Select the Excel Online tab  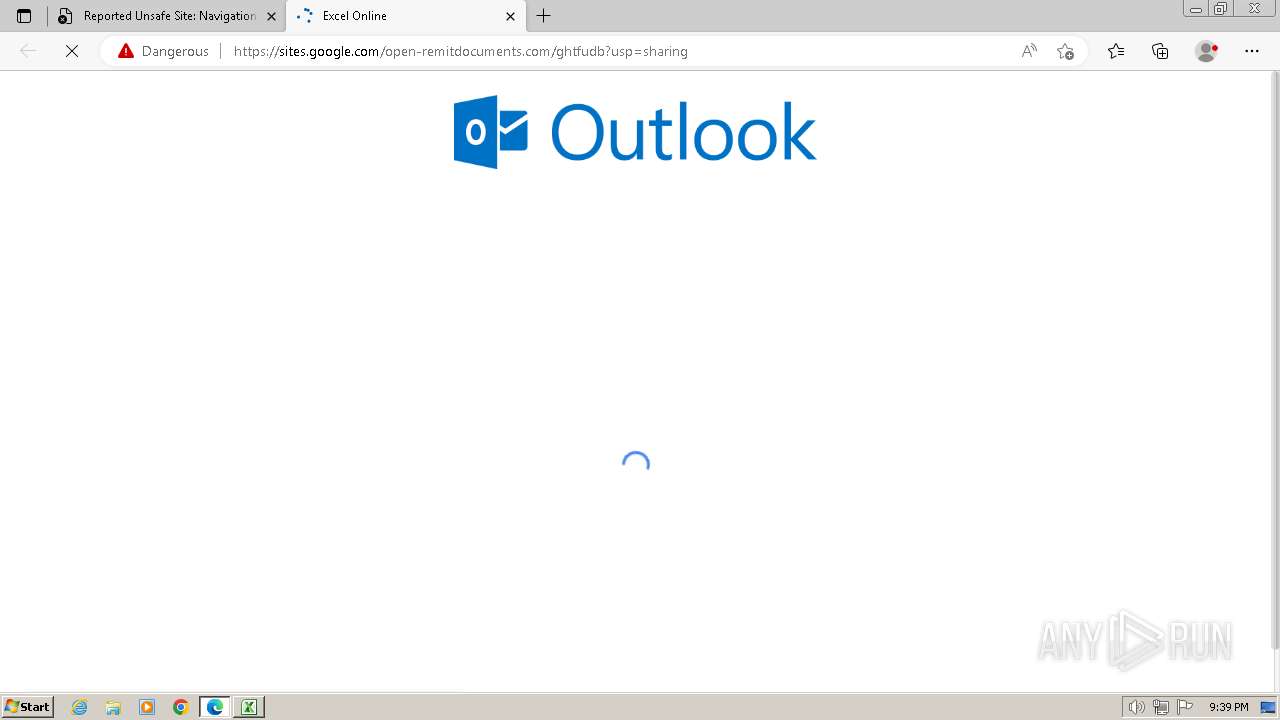pos(405,16)
